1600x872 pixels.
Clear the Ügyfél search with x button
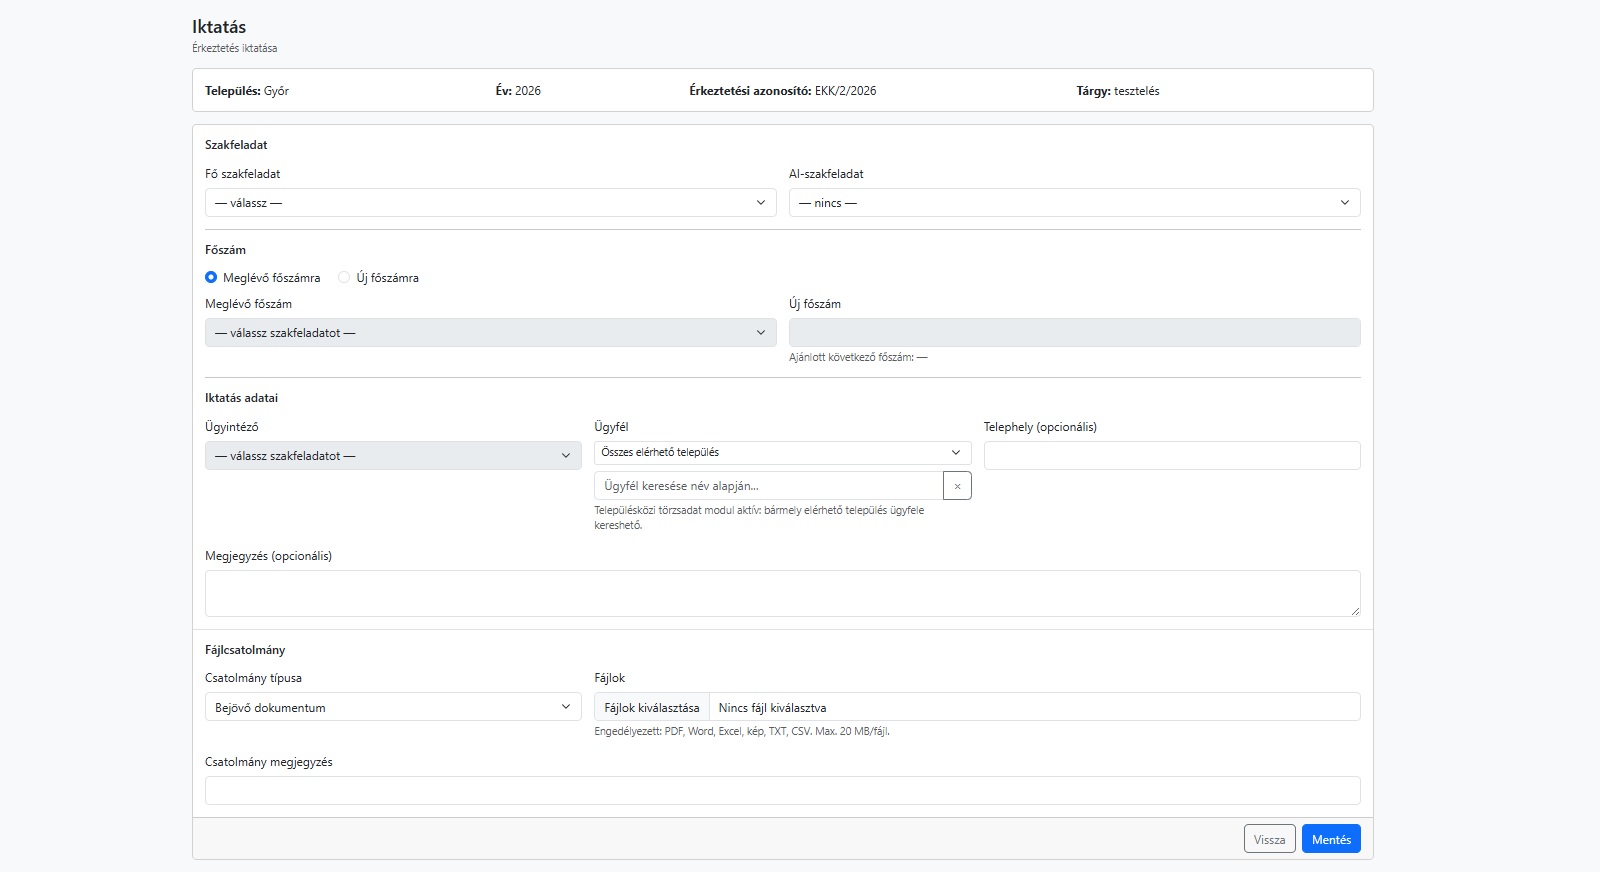click(x=957, y=486)
